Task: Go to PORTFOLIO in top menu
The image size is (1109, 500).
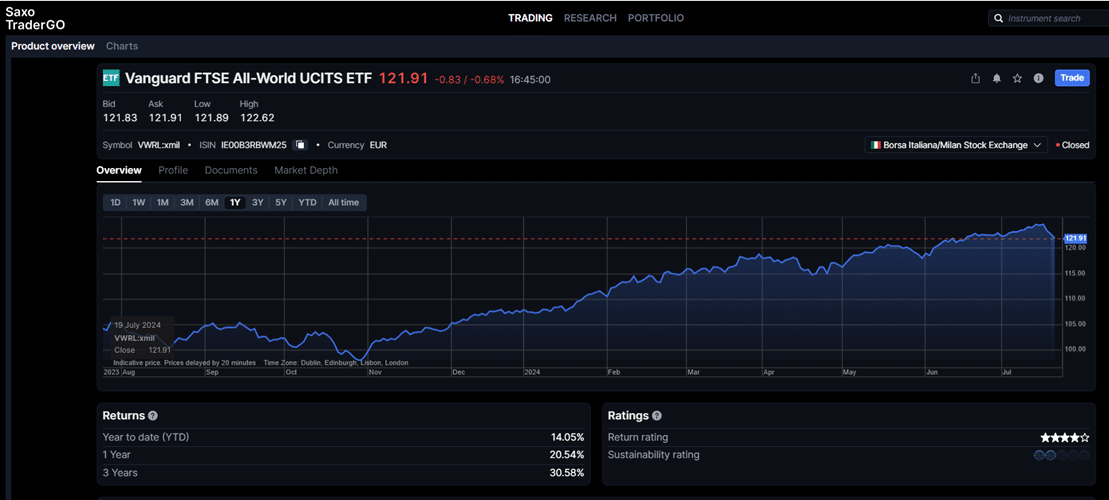Action: pyautogui.click(x=656, y=18)
